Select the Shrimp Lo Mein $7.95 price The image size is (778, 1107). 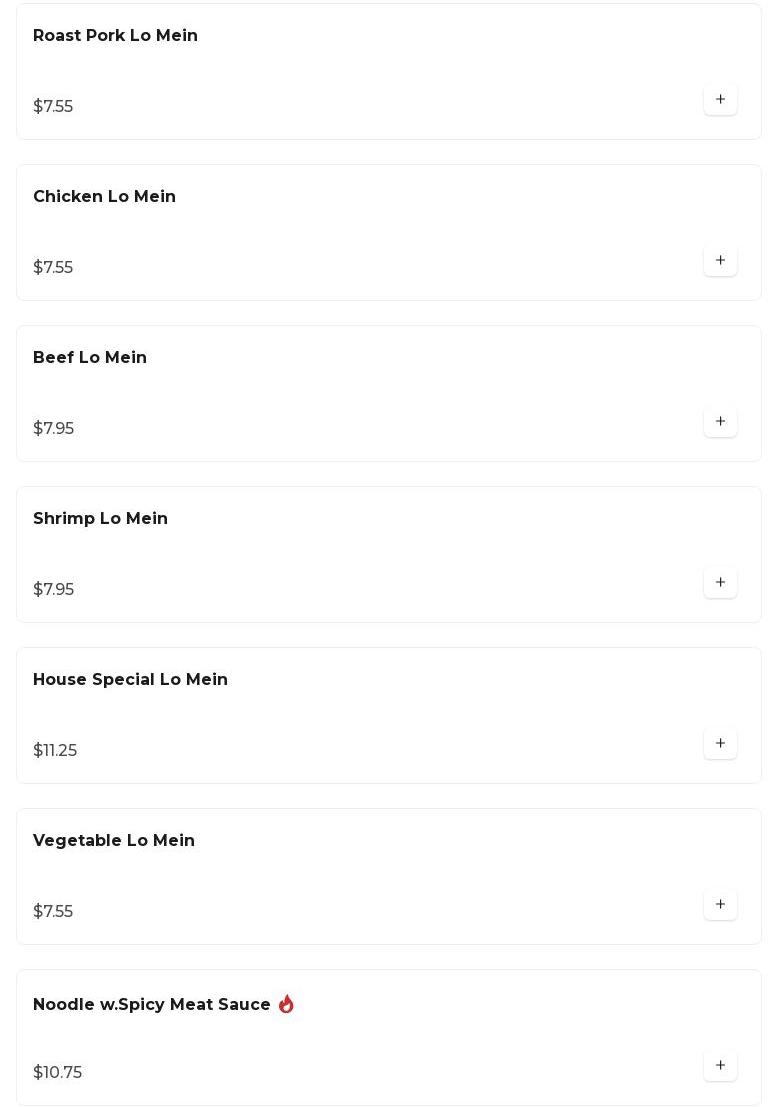point(54,589)
